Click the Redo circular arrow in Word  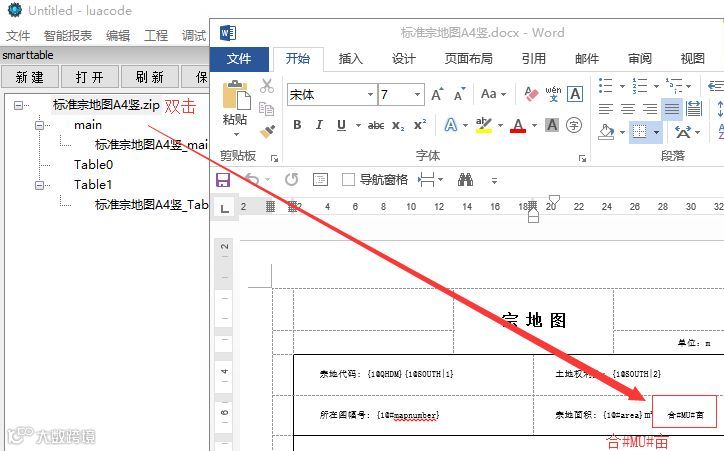point(291,179)
